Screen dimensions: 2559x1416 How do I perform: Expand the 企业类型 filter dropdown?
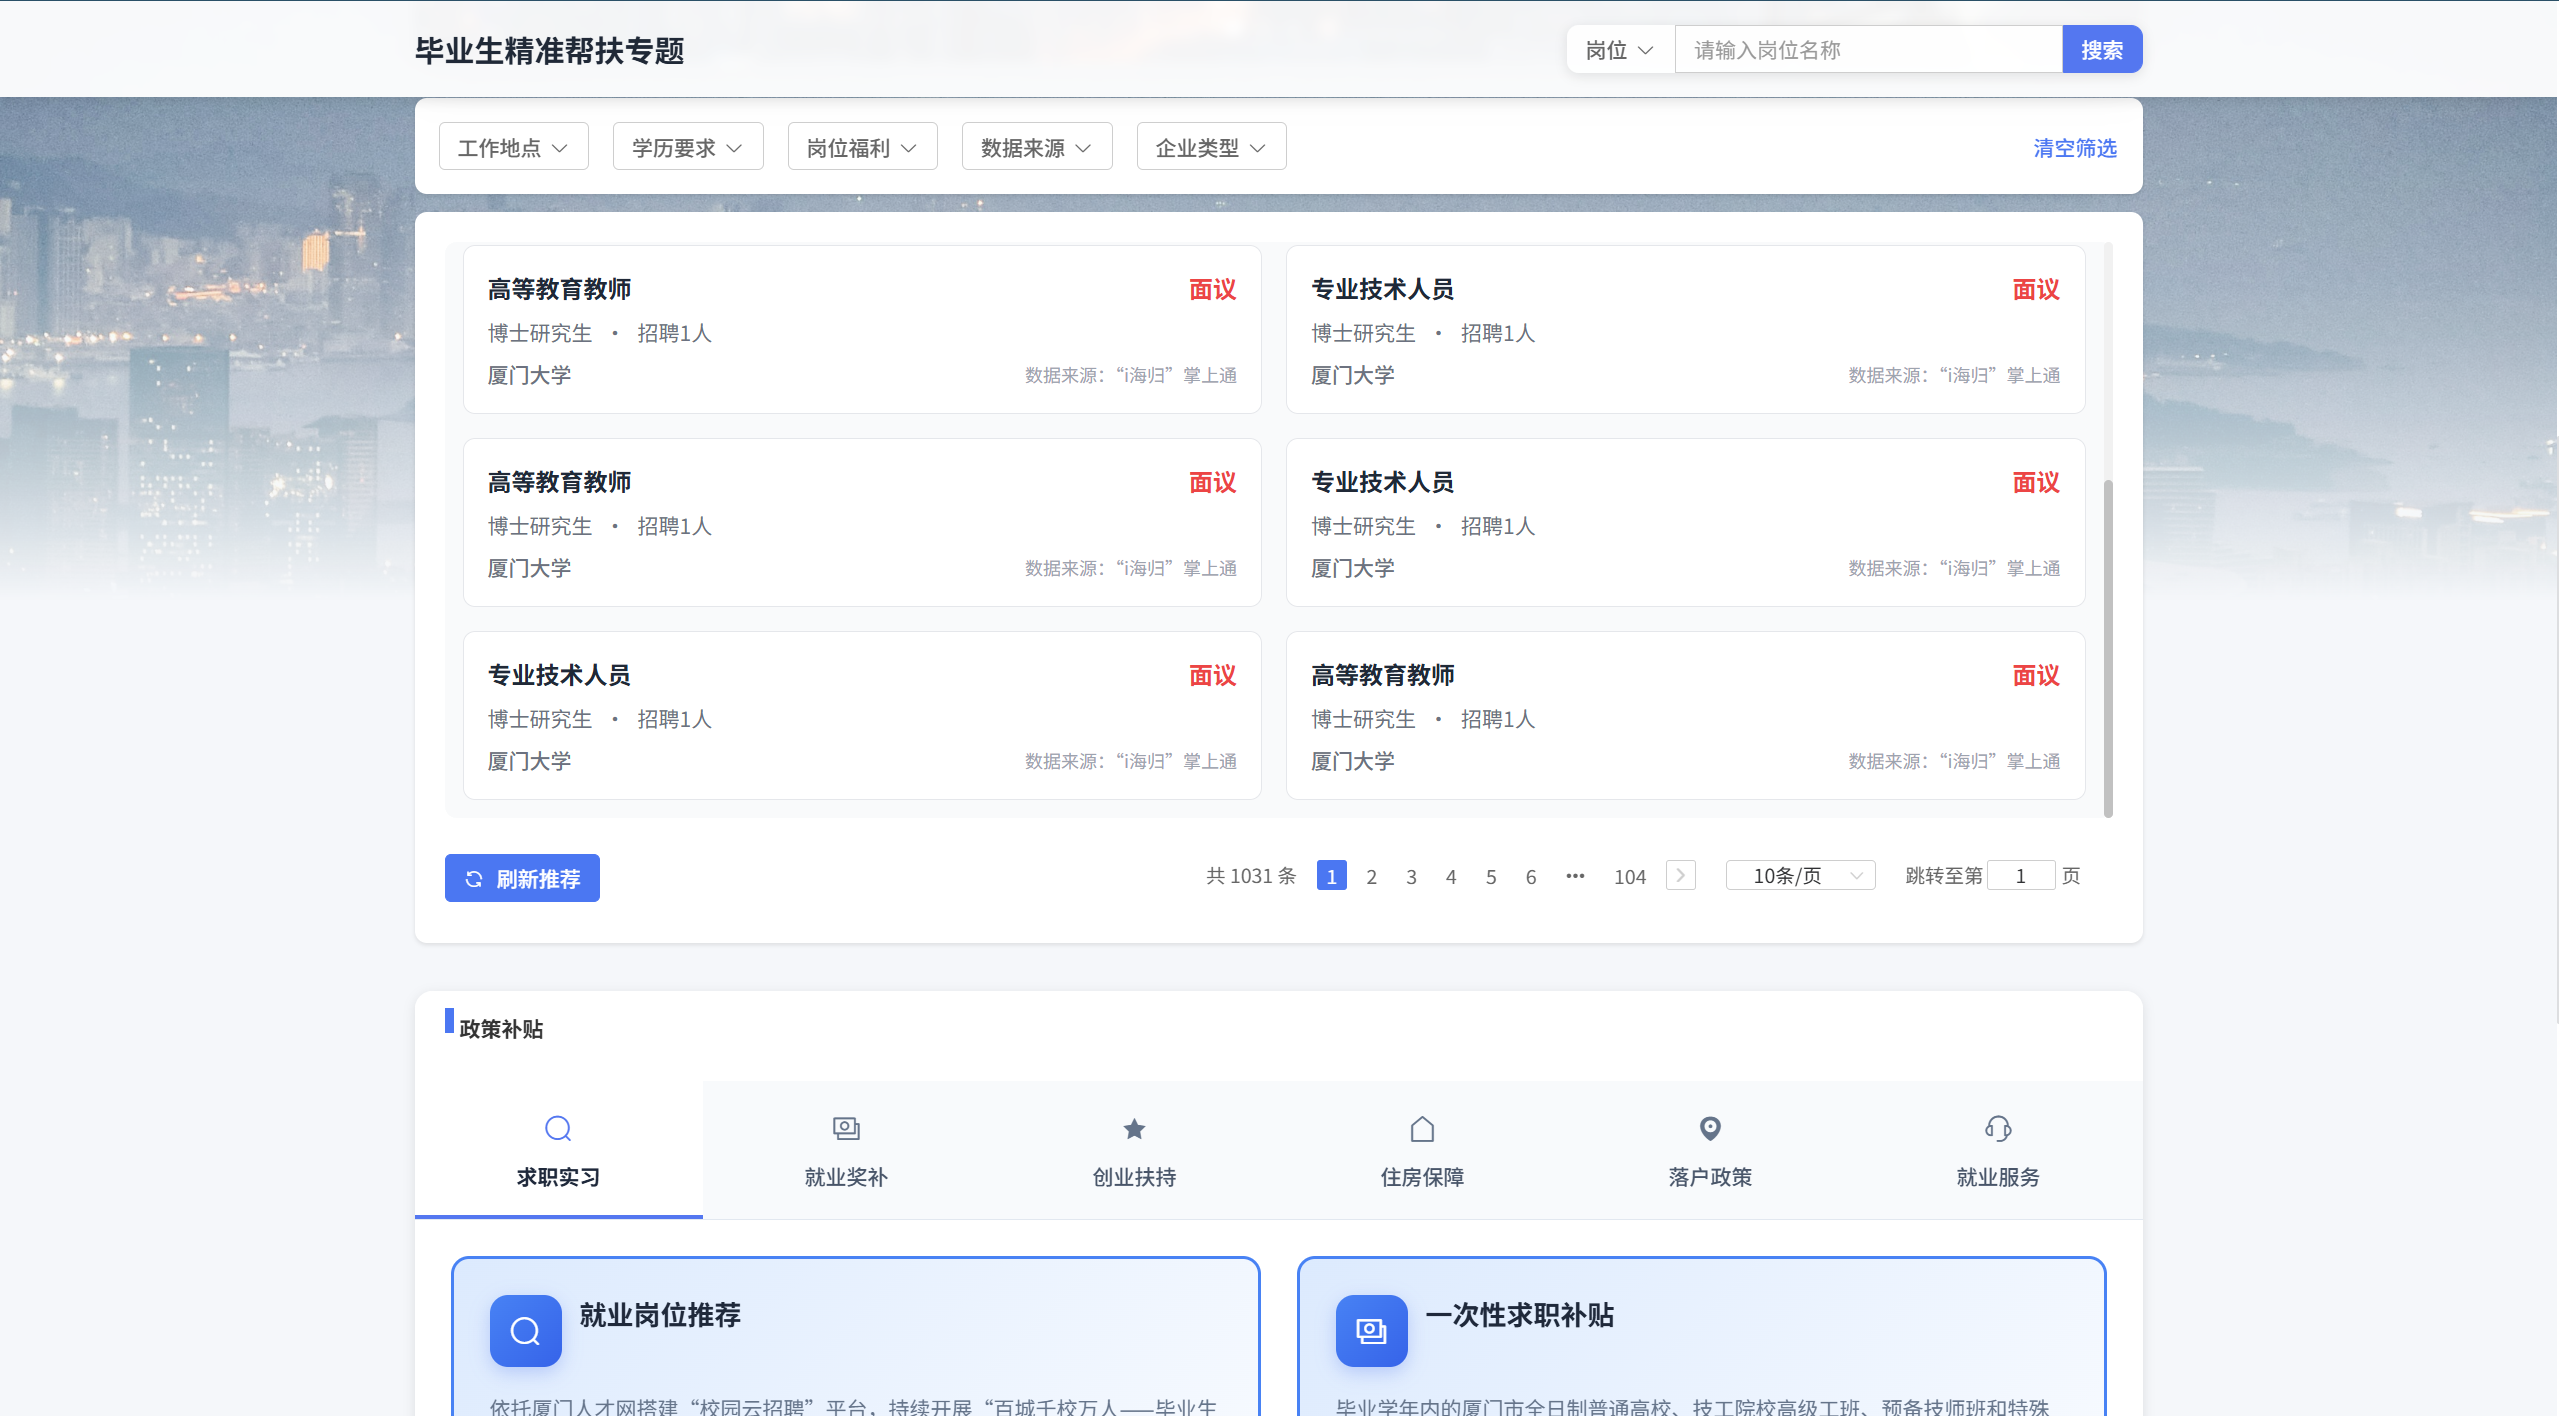click(x=1211, y=148)
